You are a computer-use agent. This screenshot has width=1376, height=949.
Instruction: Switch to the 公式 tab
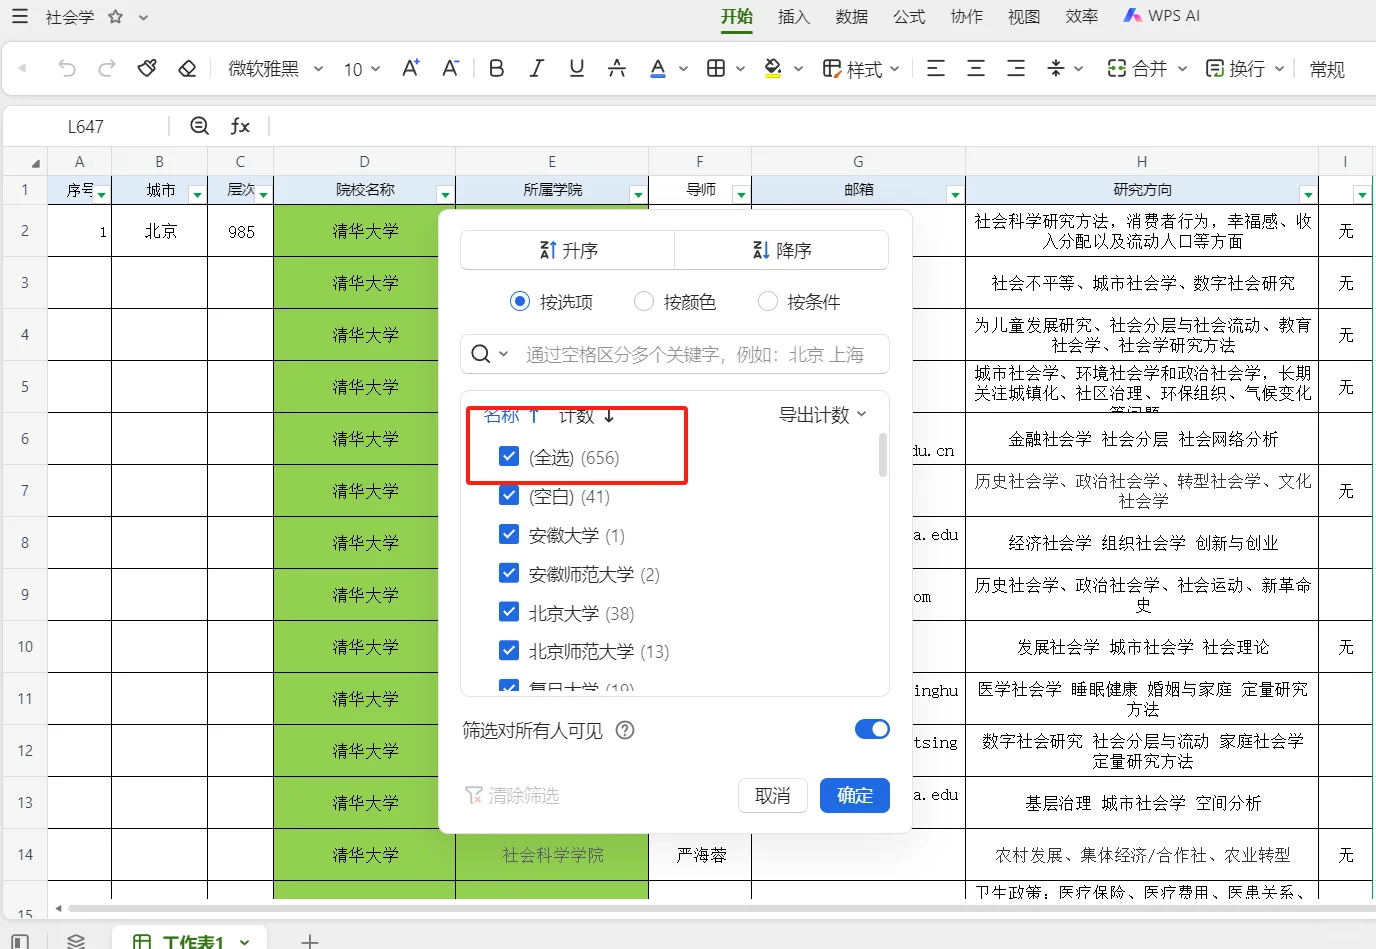(909, 17)
